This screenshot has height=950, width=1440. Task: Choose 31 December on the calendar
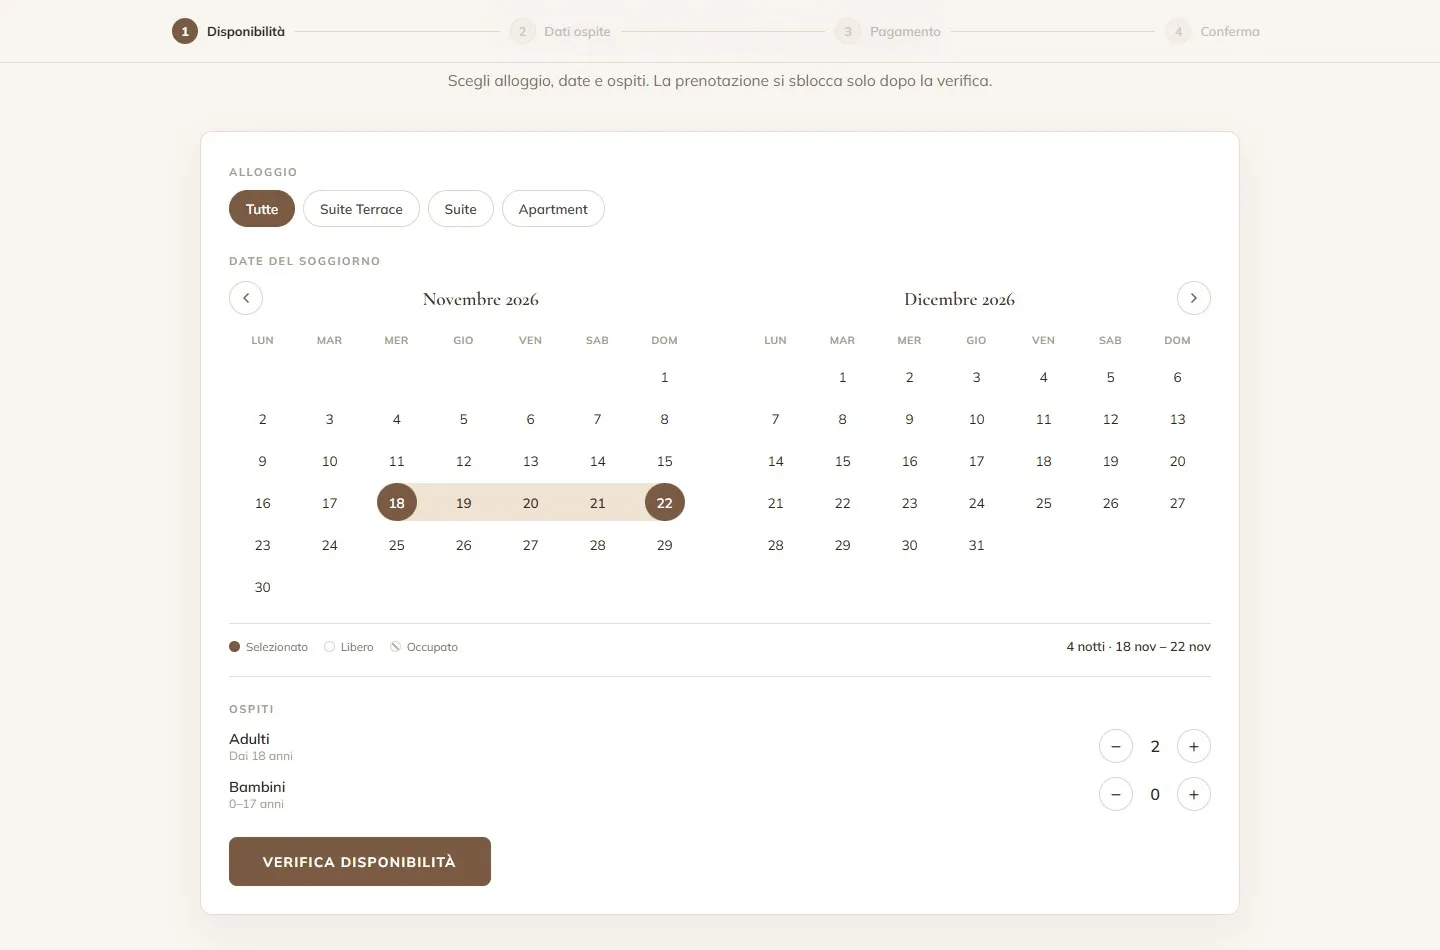click(977, 545)
